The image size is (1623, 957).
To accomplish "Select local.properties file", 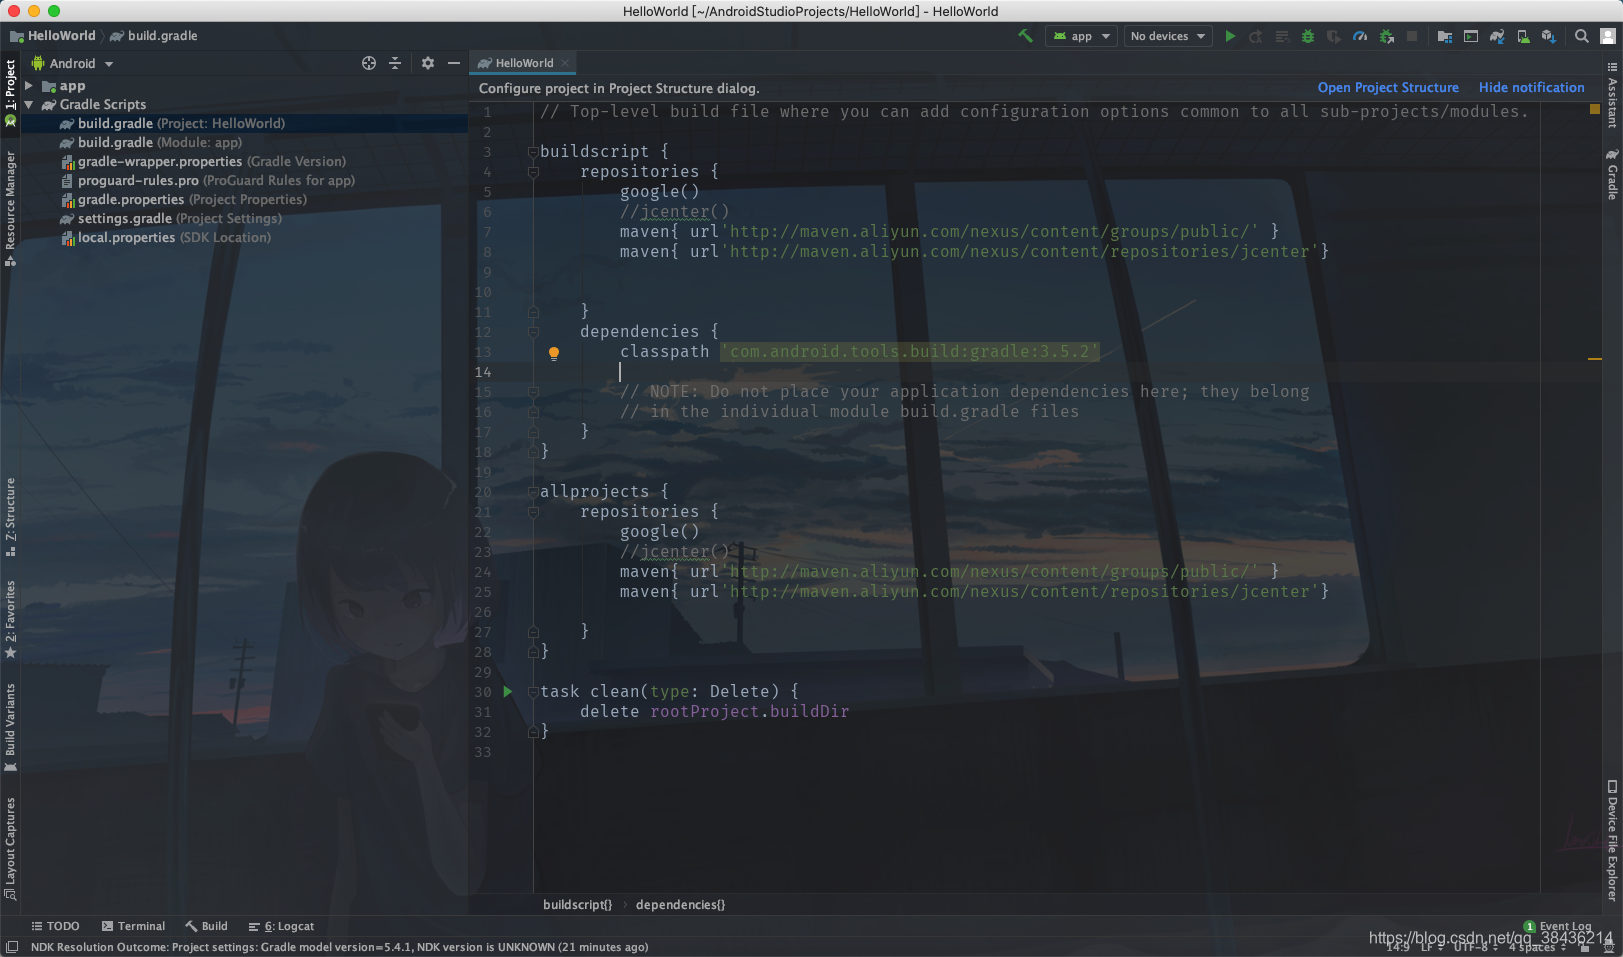I will 165,237.
